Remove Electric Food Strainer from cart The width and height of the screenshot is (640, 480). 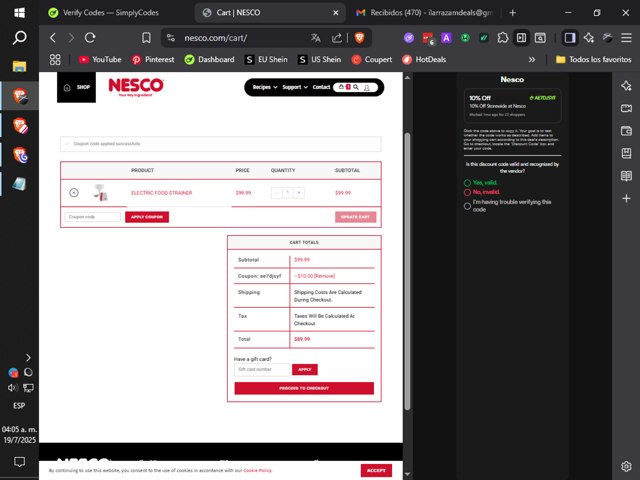point(74,193)
